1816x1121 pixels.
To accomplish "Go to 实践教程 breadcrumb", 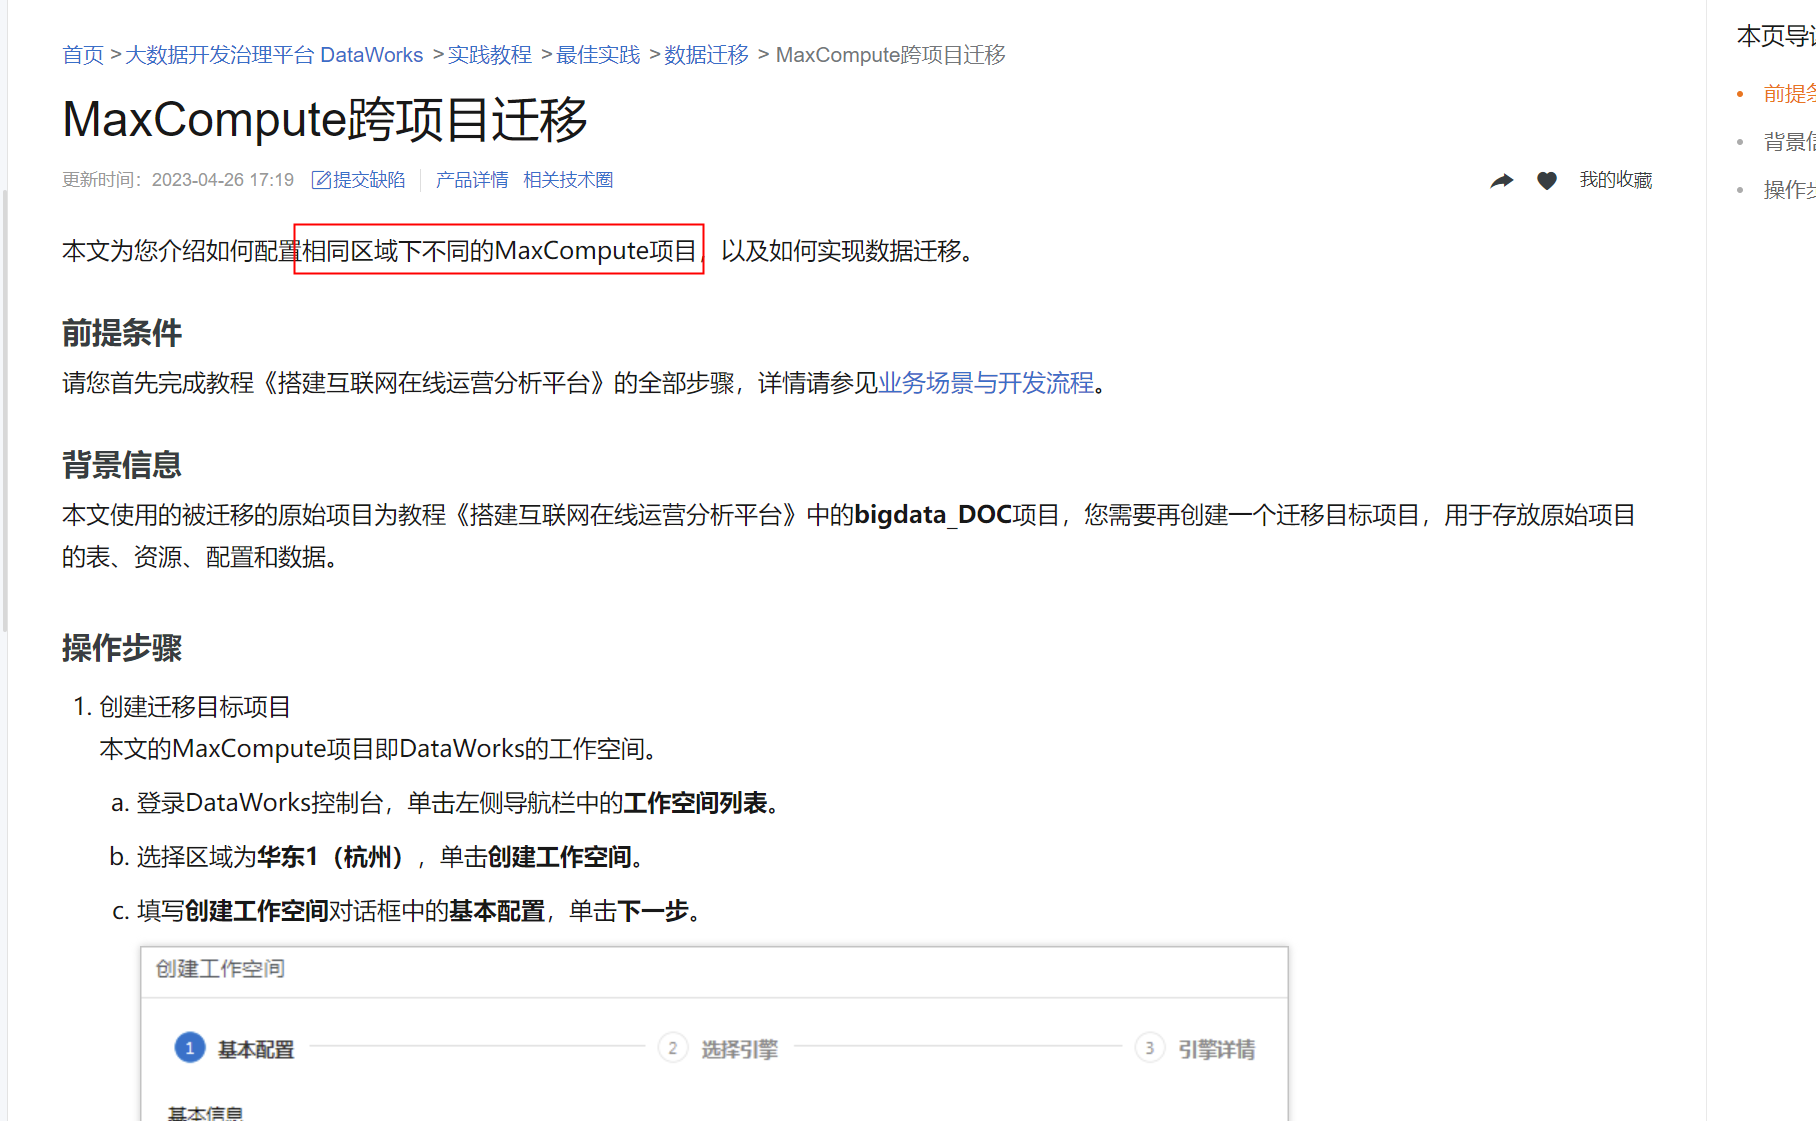I will (490, 55).
